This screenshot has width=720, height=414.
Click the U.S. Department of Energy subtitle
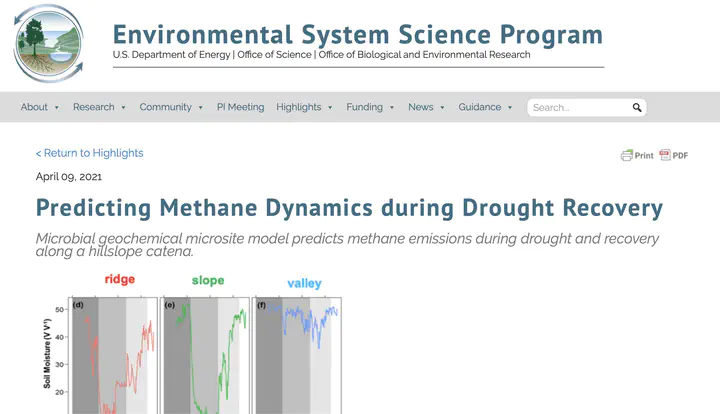pos(321,55)
